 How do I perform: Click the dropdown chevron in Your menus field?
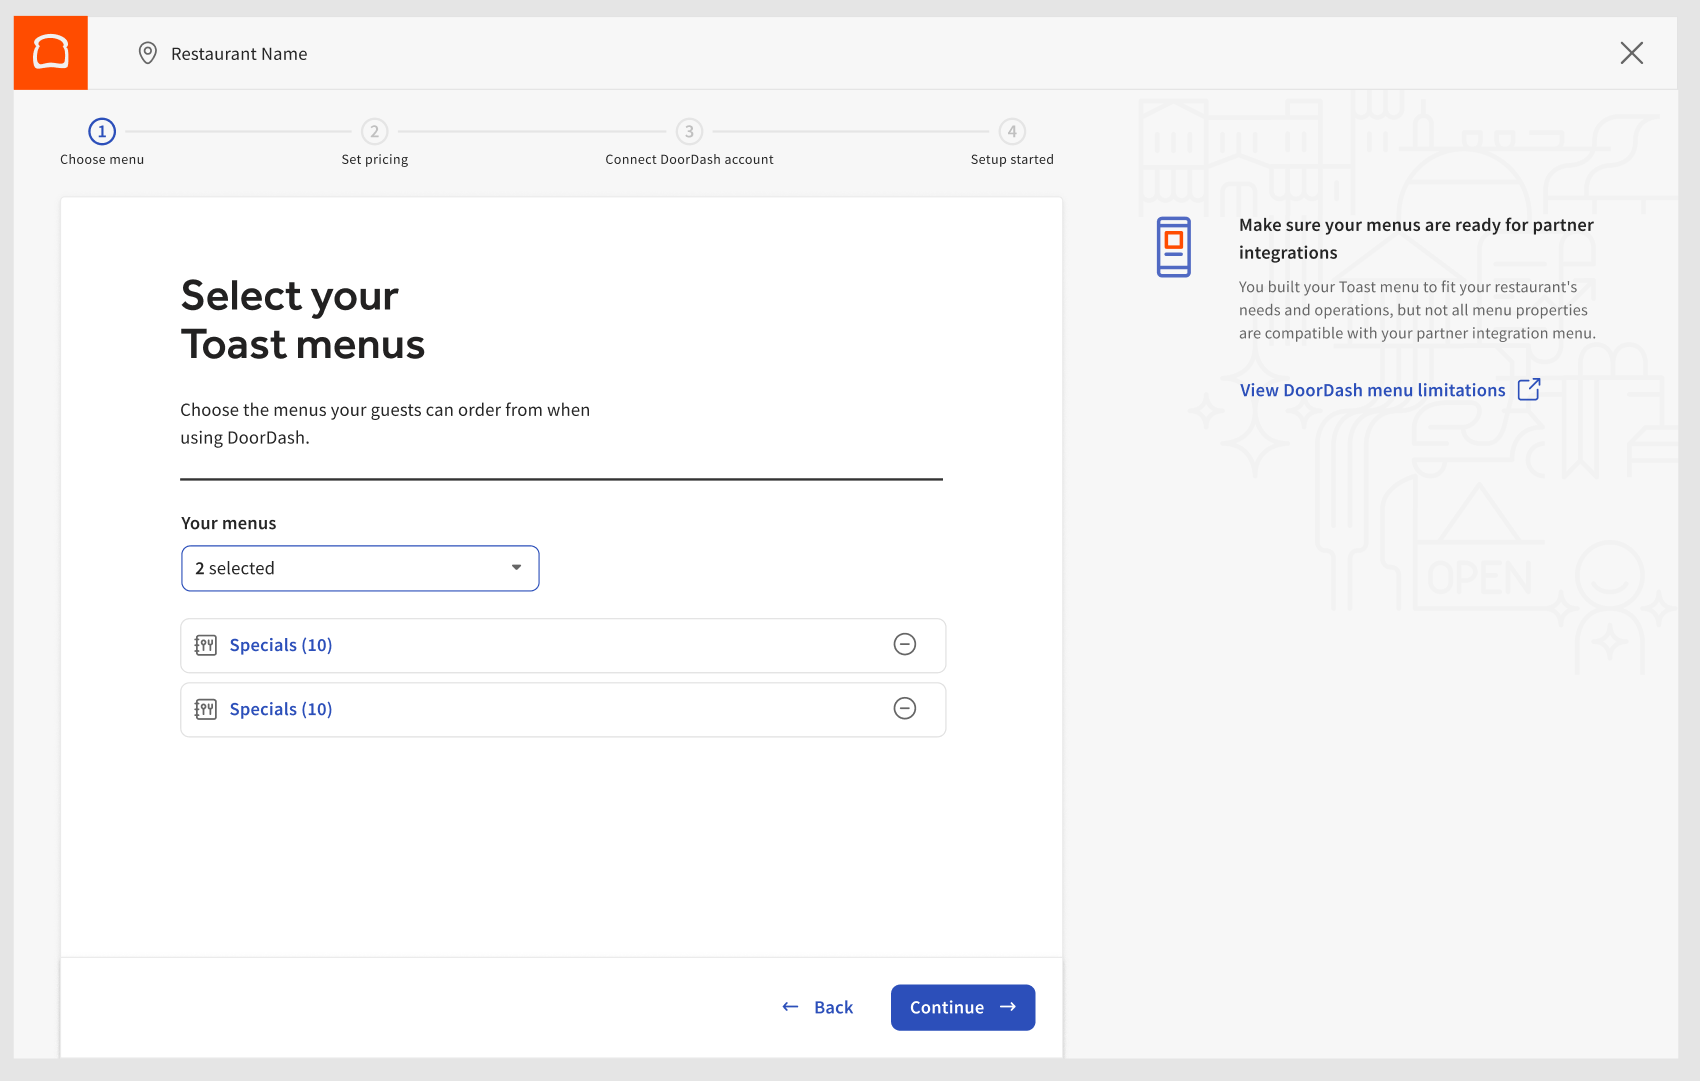click(x=516, y=568)
